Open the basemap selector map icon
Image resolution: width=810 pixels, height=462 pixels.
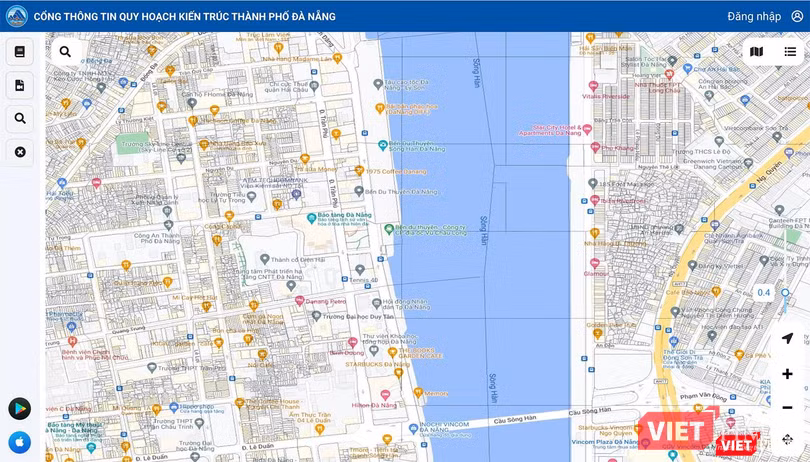point(757,52)
